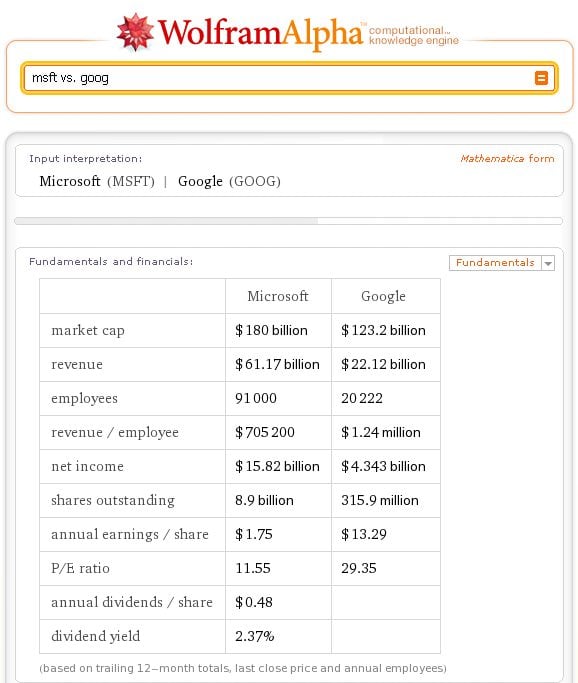578x683 pixels.
Task: Click the WolframAlpha wordmark title
Action: pyautogui.click(x=260, y=33)
